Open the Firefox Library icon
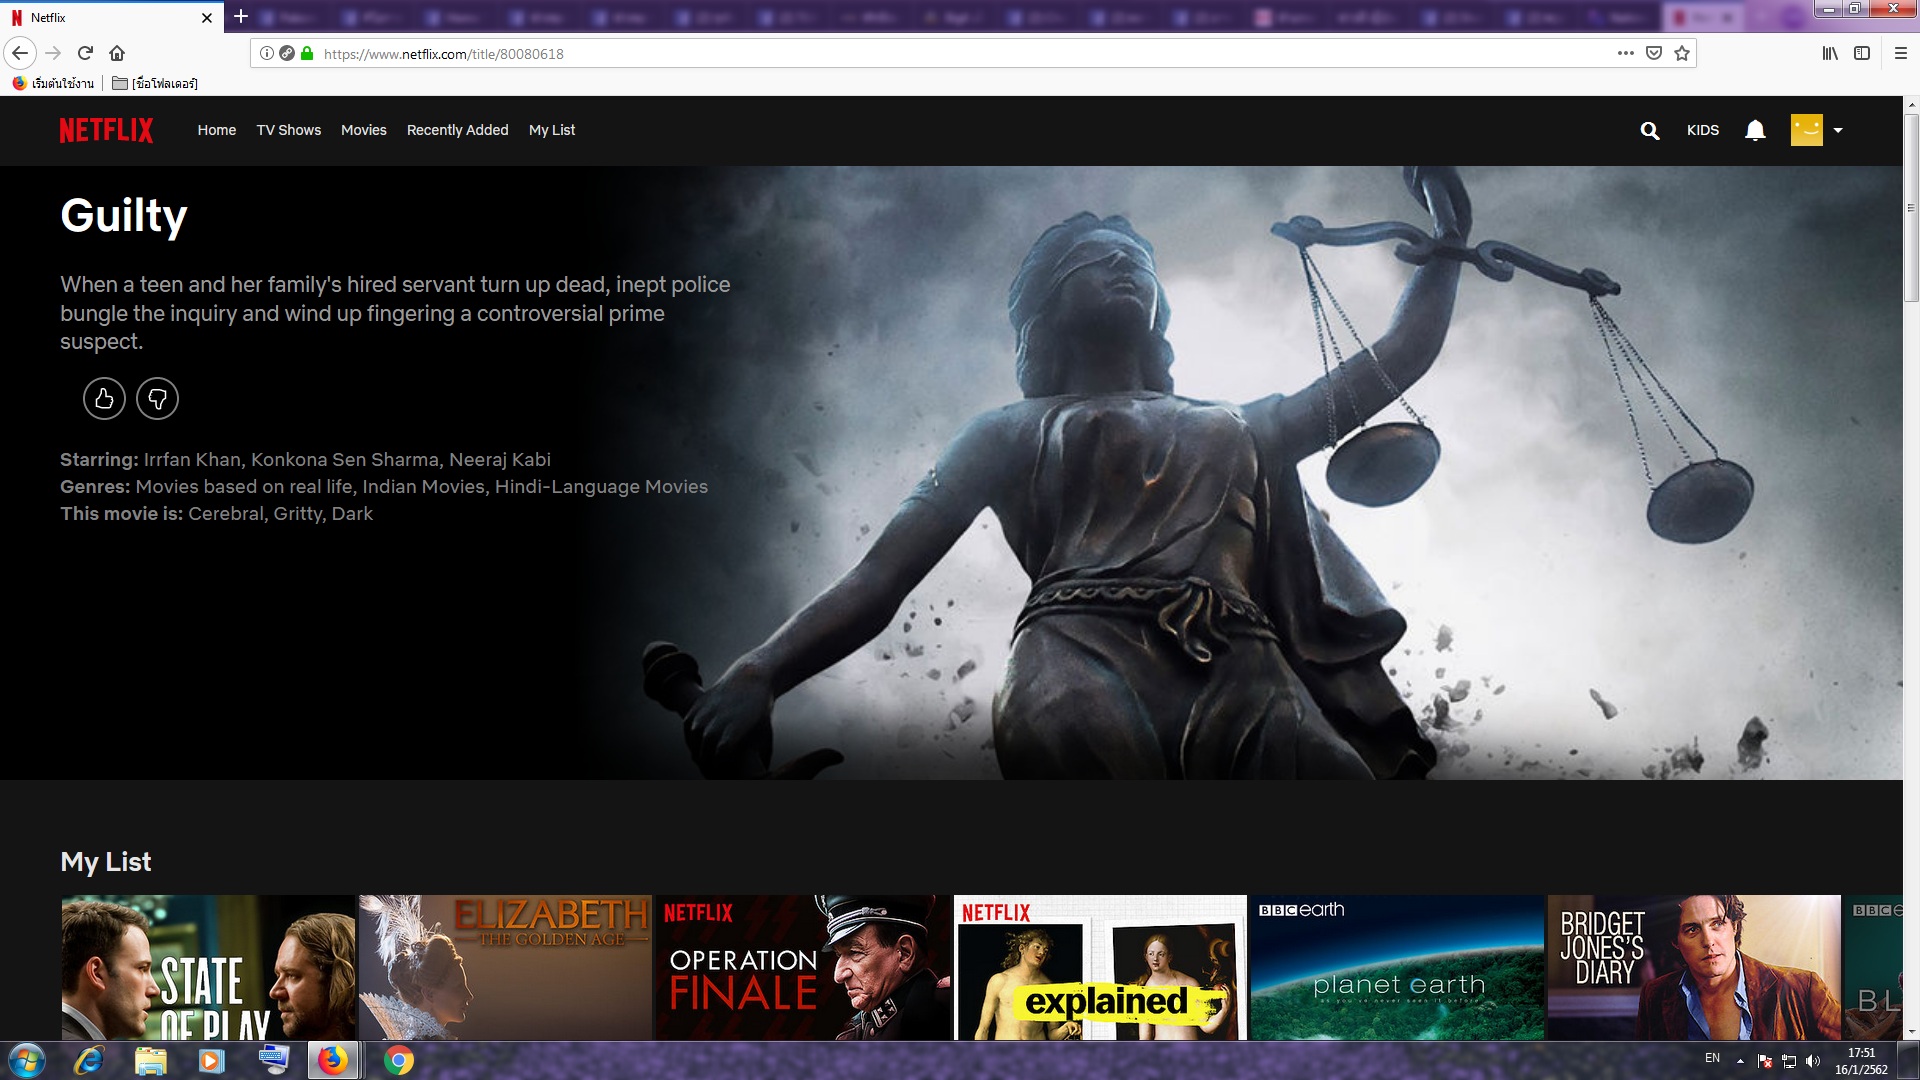1920x1080 pixels. pyautogui.click(x=1830, y=53)
